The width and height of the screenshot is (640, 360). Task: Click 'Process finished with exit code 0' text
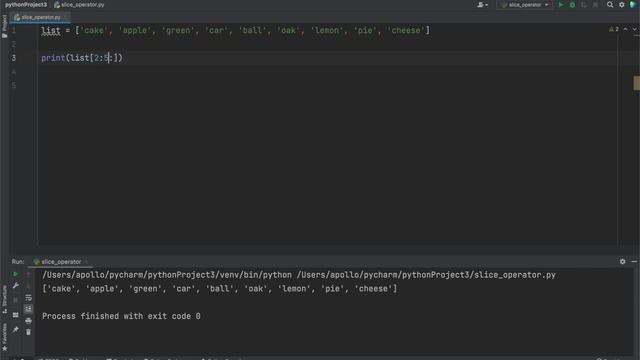121,316
